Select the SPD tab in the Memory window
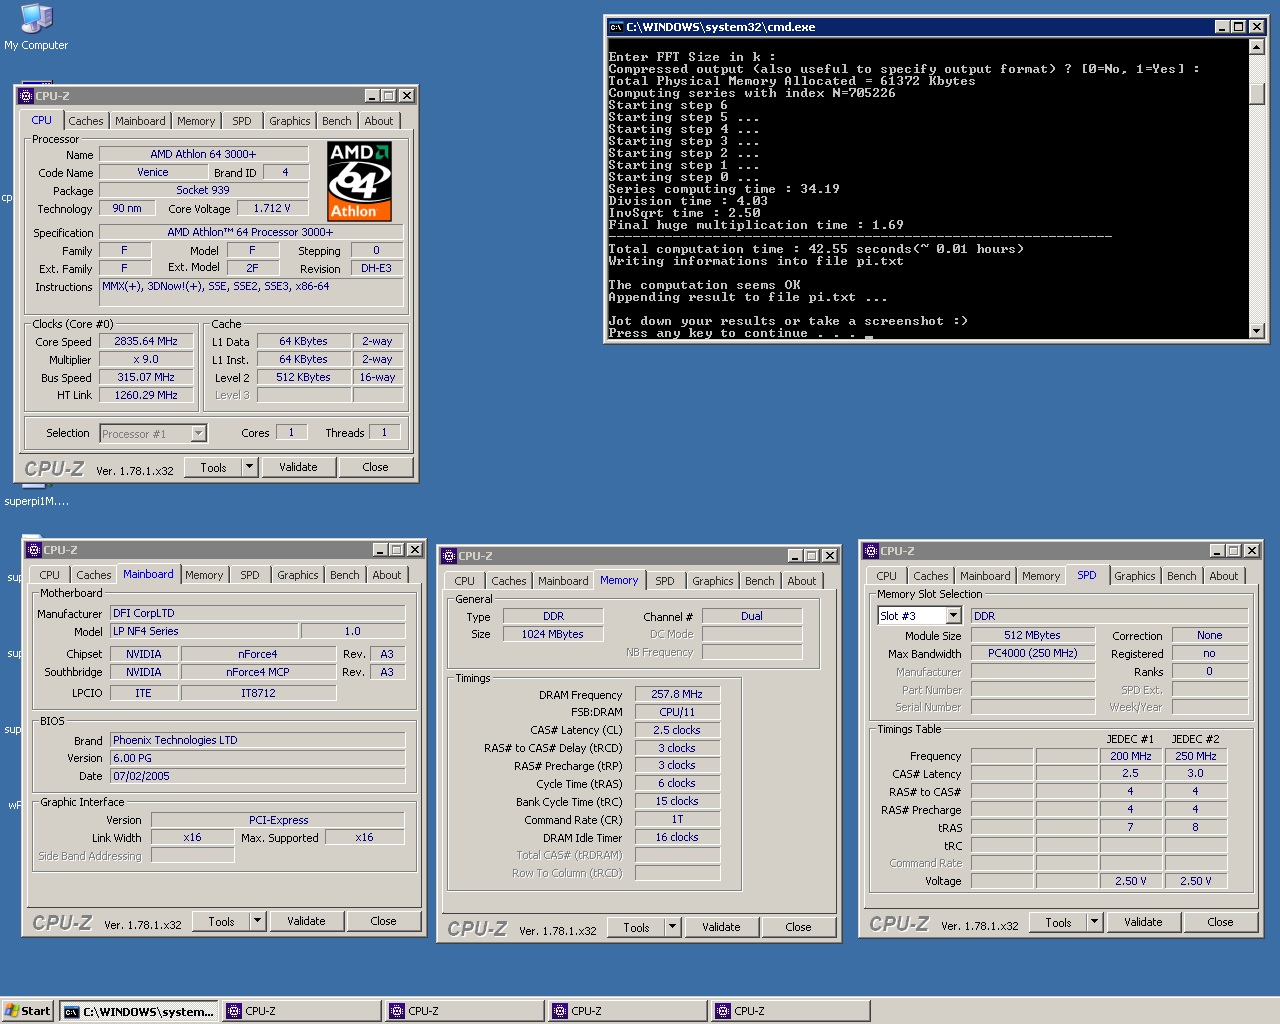Viewport: 1280px width, 1024px height. pyautogui.click(x=665, y=581)
